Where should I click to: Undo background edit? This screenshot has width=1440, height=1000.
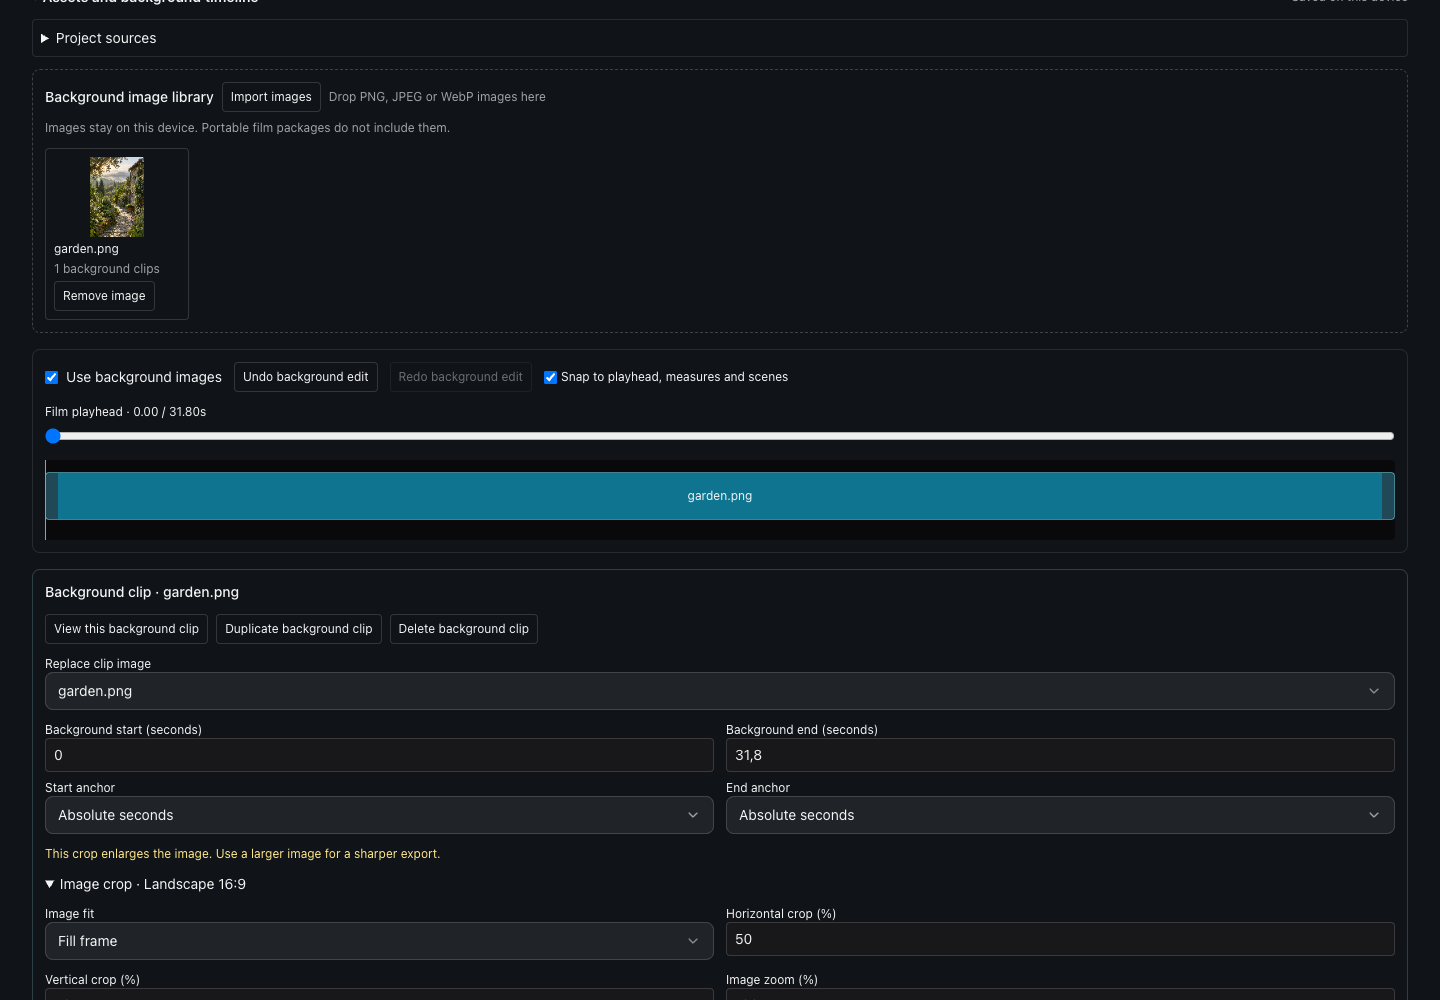tap(306, 377)
